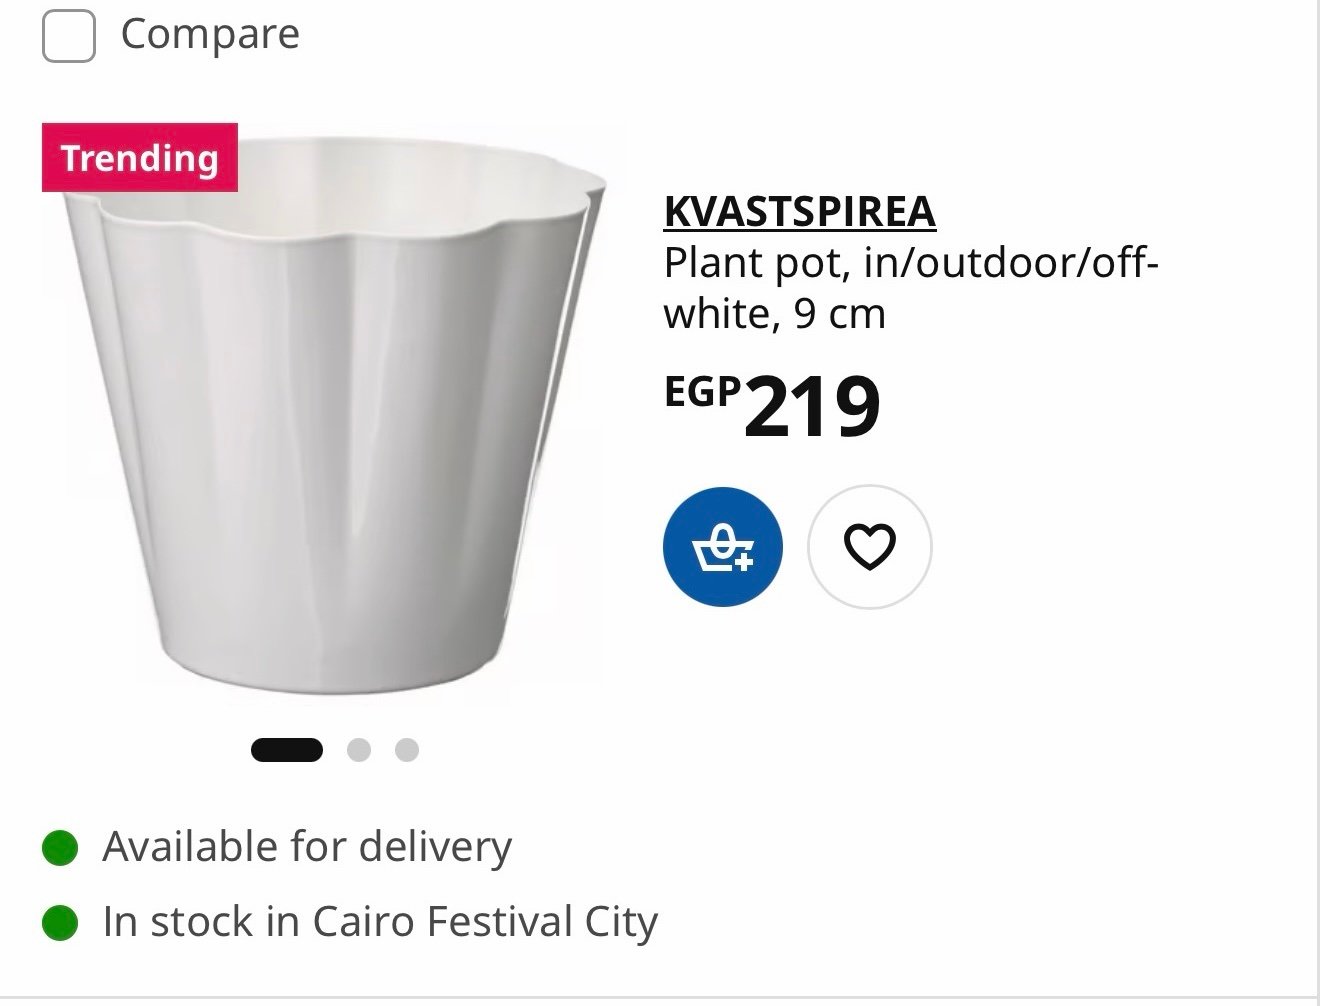Click the green in-stock status dot
The height and width of the screenshot is (1006, 1320).
(x=60, y=922)
